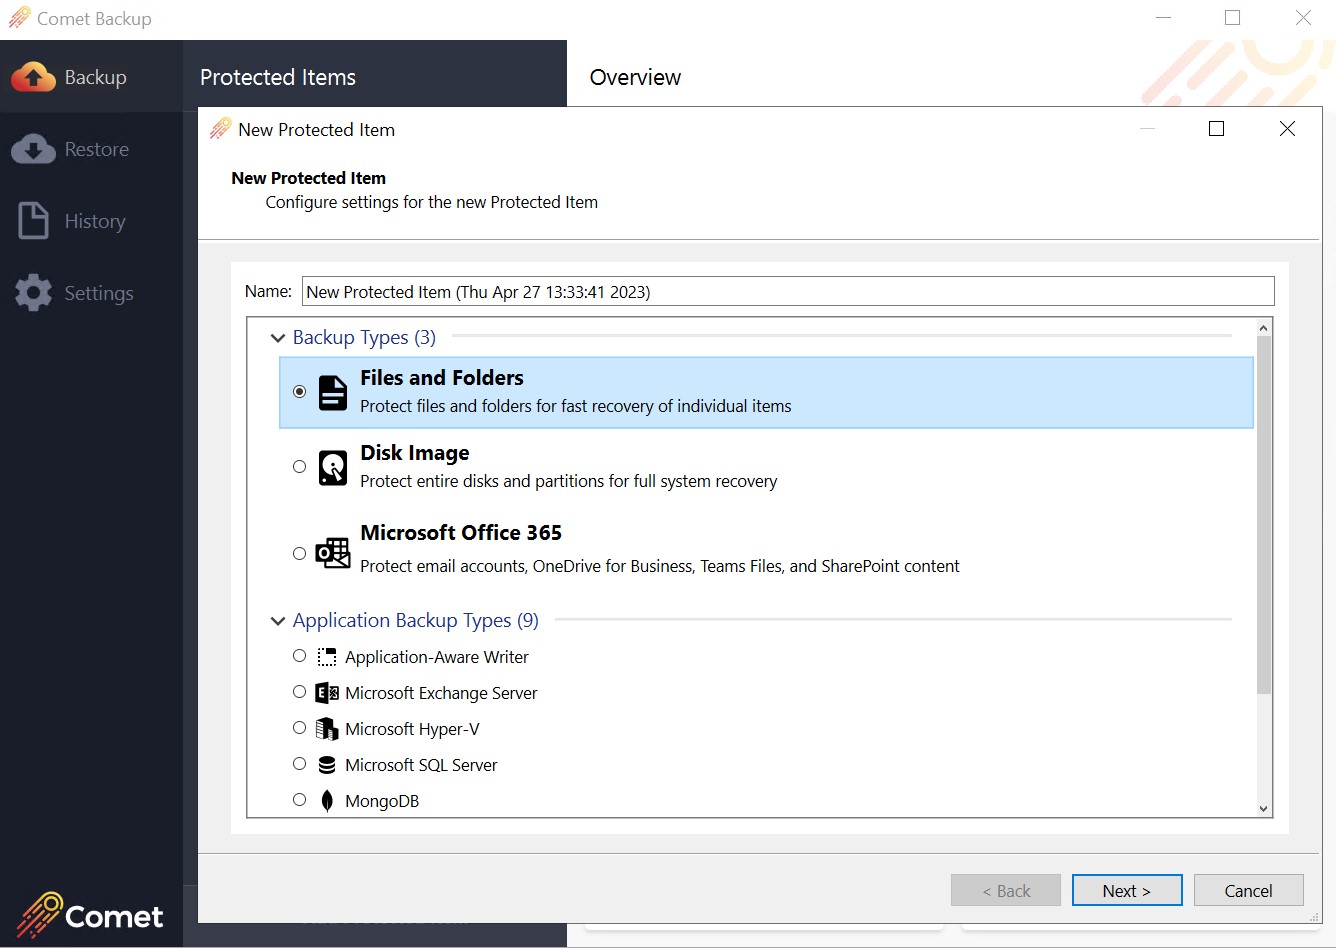Click 'Protect email accounts, OneDrive' description text
This screenshot has height=948, width=1336.
[x=660, y=566]
